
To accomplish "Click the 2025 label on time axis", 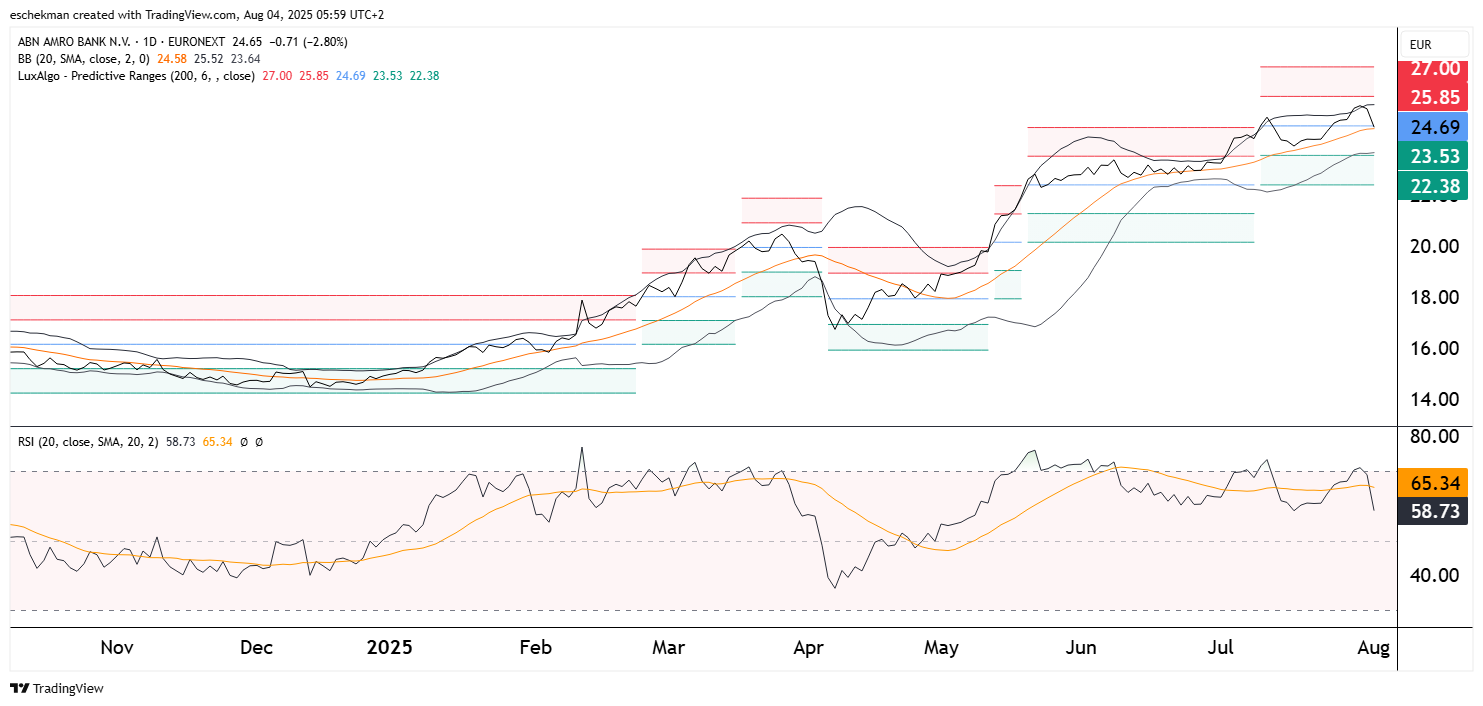I will [389, 647].
